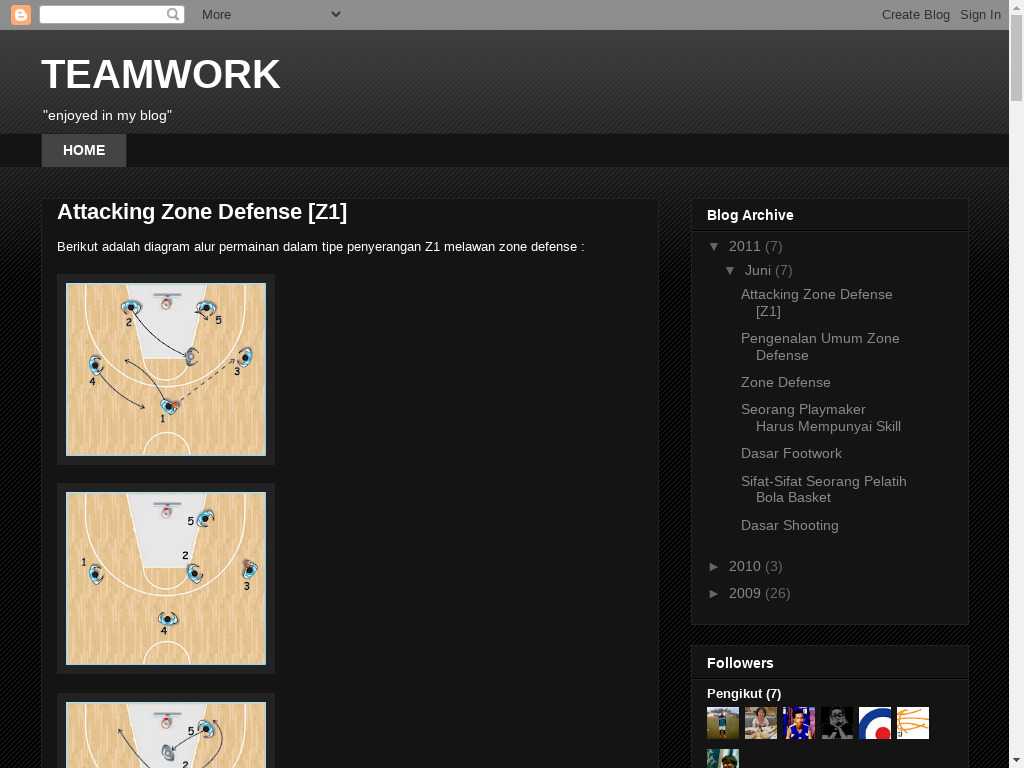
Task: Collapse the 2011 archive triangle
Action: (714, 246)
